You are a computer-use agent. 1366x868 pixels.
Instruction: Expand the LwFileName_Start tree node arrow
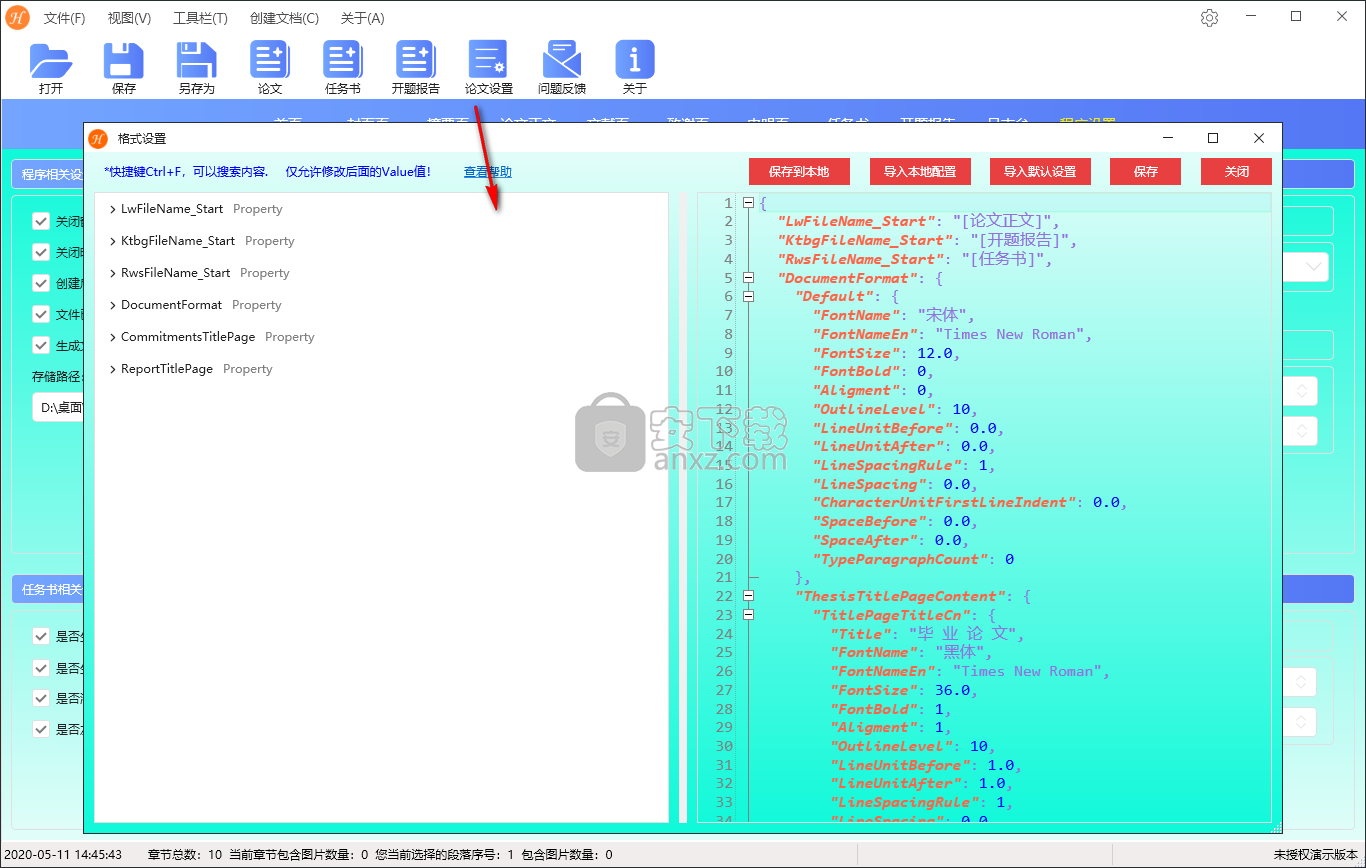click(x=113, y=209)
